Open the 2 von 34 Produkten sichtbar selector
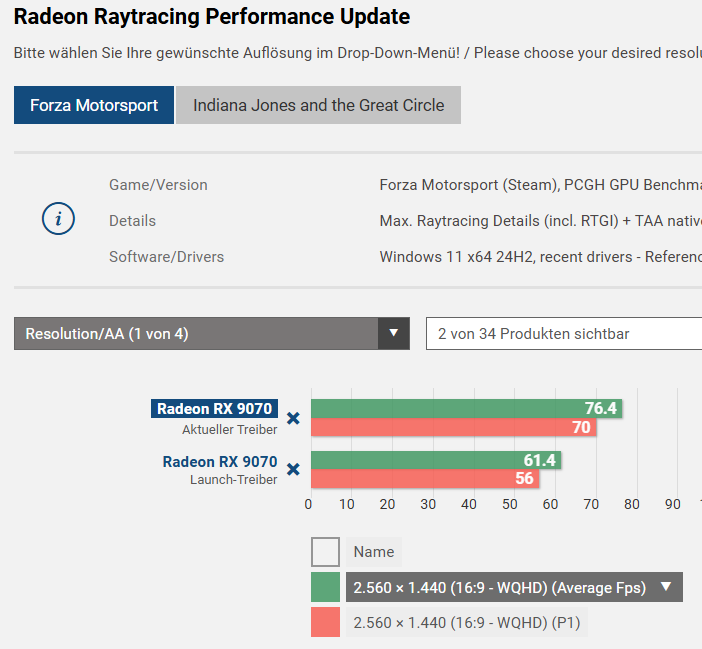The height and width of the screenshot is (649, 702). coord(564,333)
